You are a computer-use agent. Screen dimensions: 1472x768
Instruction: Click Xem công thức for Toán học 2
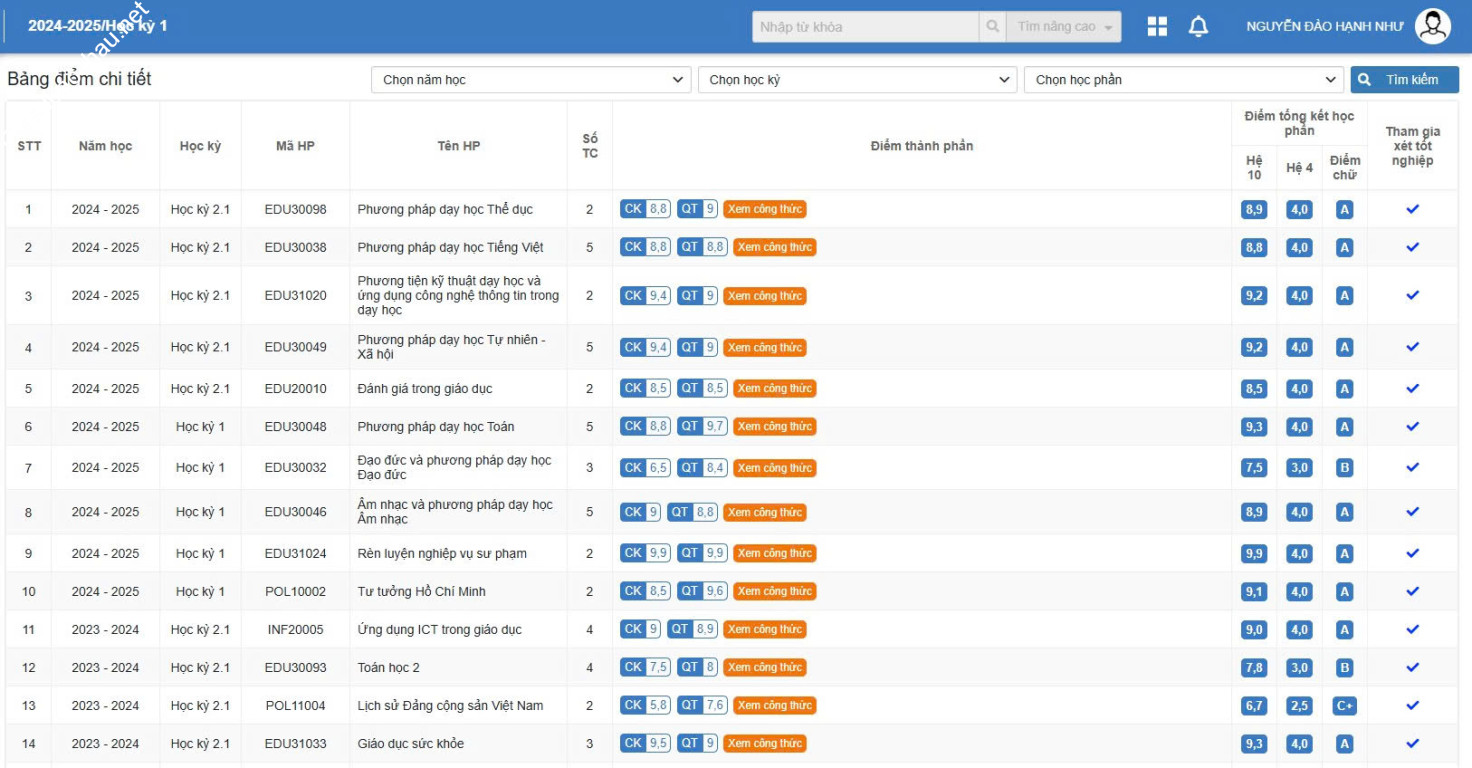[x=765, y=668]
